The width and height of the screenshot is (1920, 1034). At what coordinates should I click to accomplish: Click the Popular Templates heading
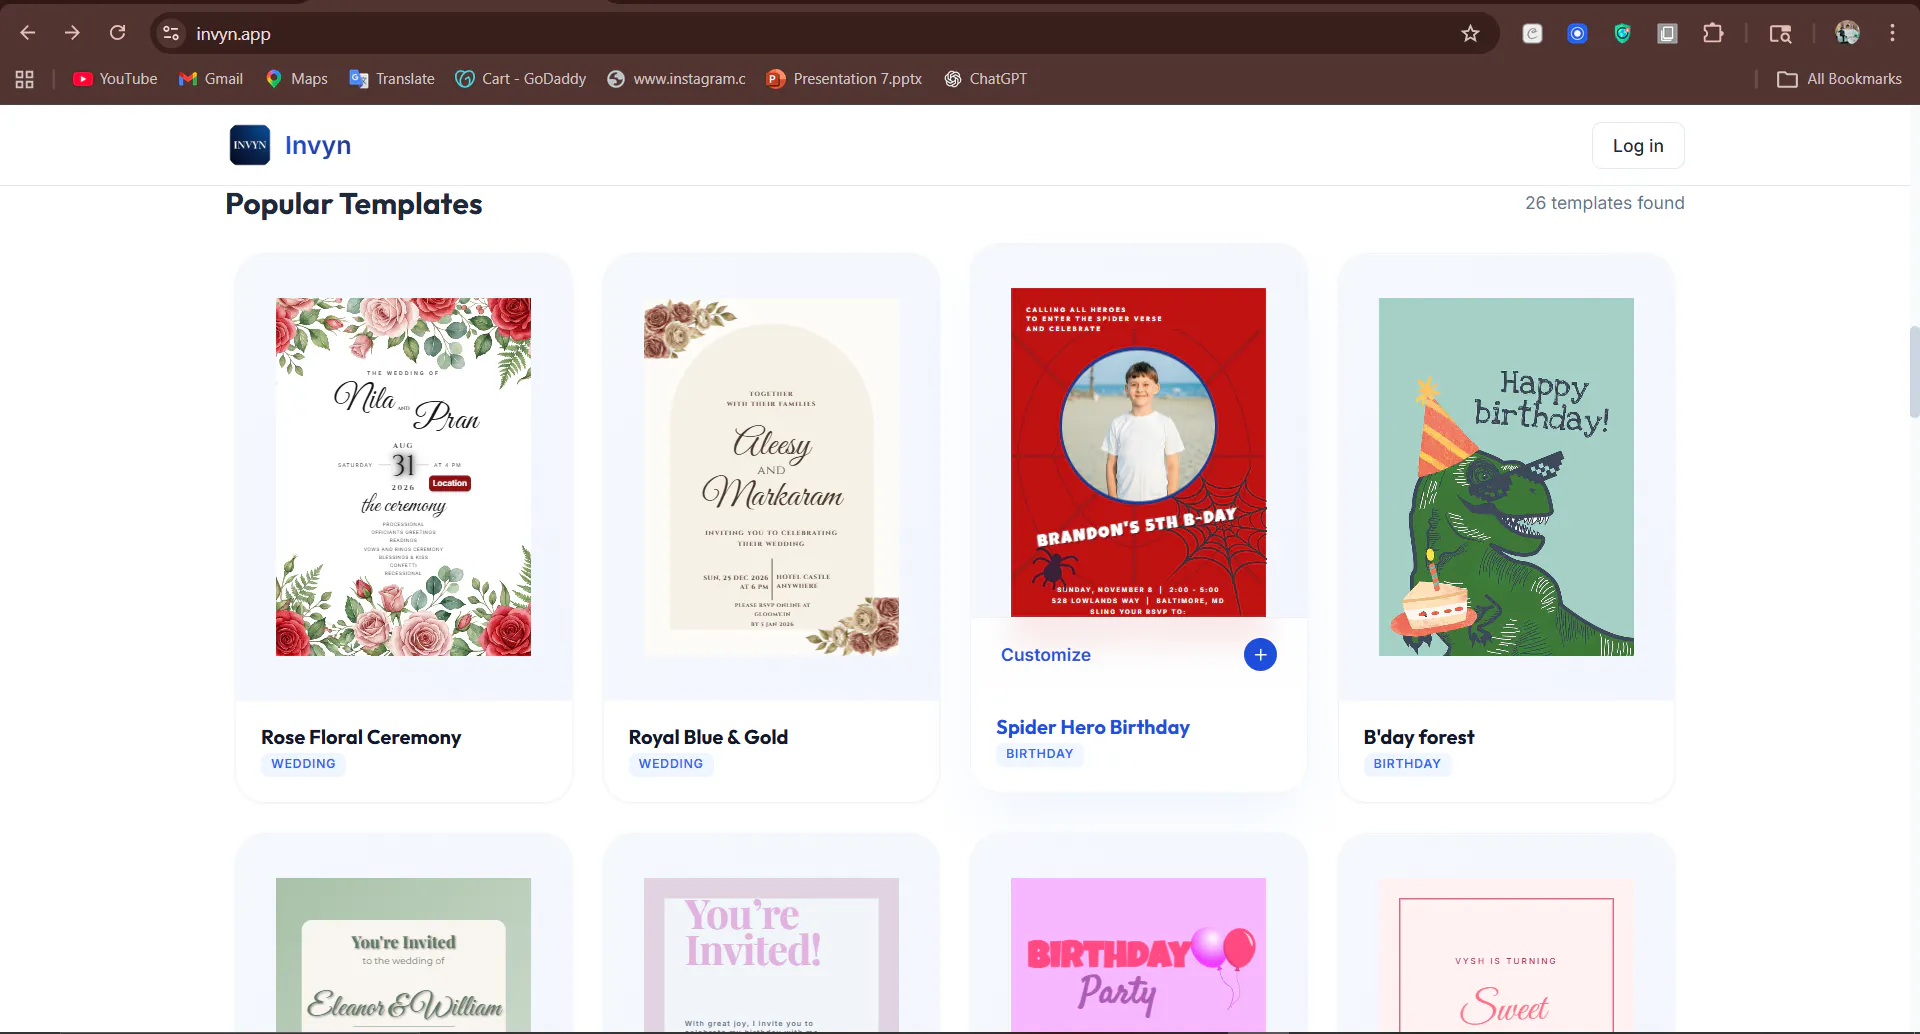[x=354, y=204]
